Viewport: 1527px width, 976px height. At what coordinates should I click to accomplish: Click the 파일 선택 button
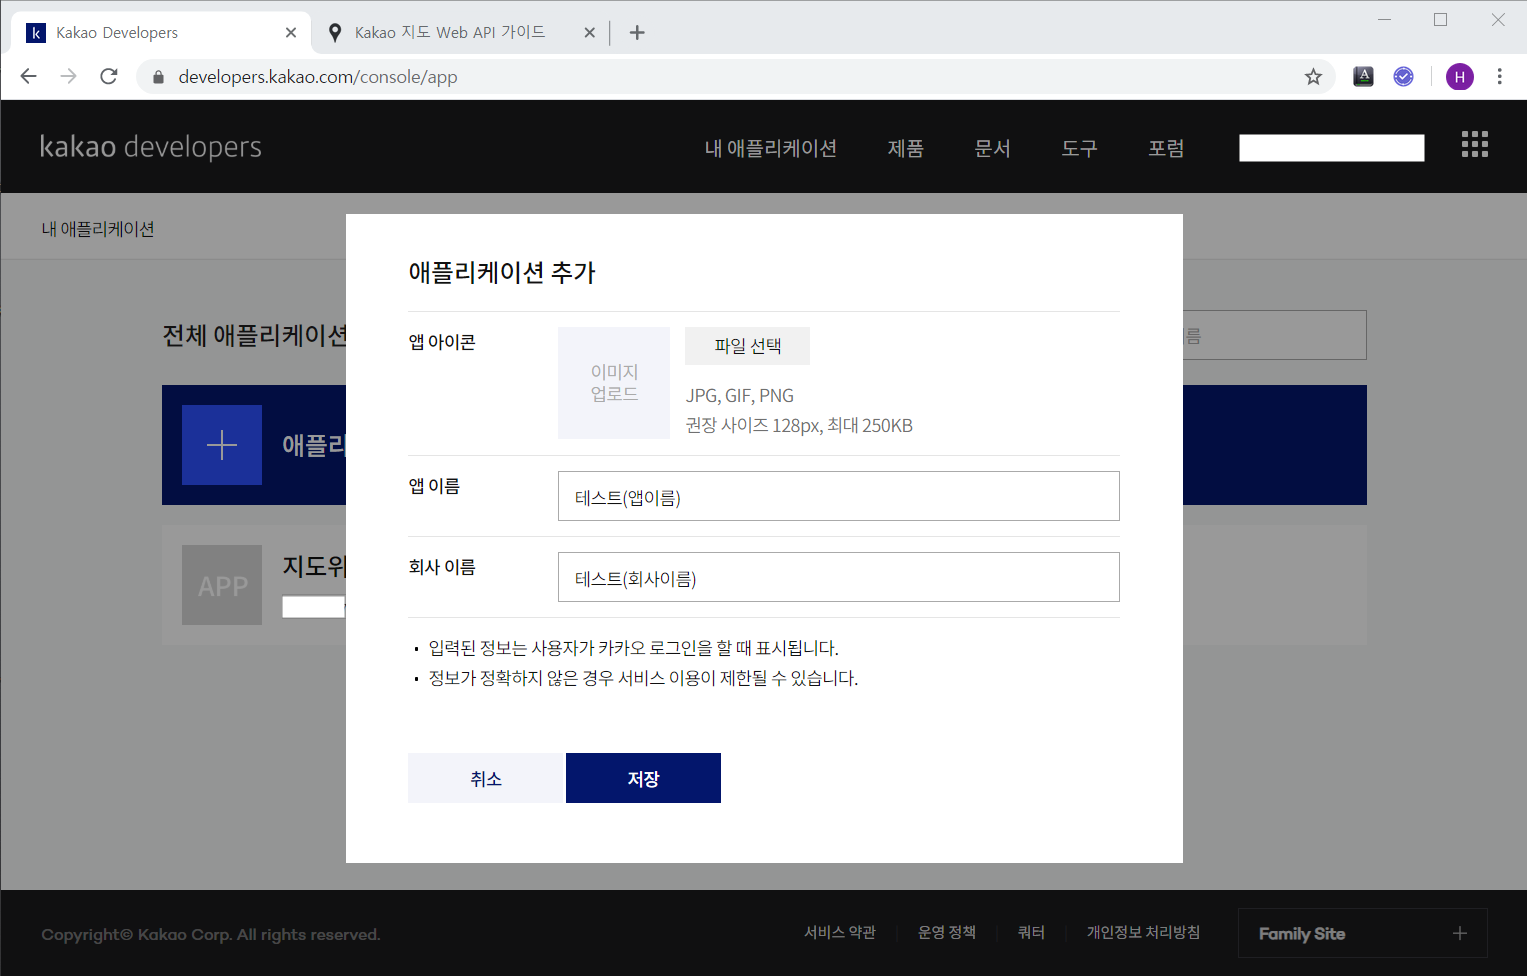click(747, 346)
